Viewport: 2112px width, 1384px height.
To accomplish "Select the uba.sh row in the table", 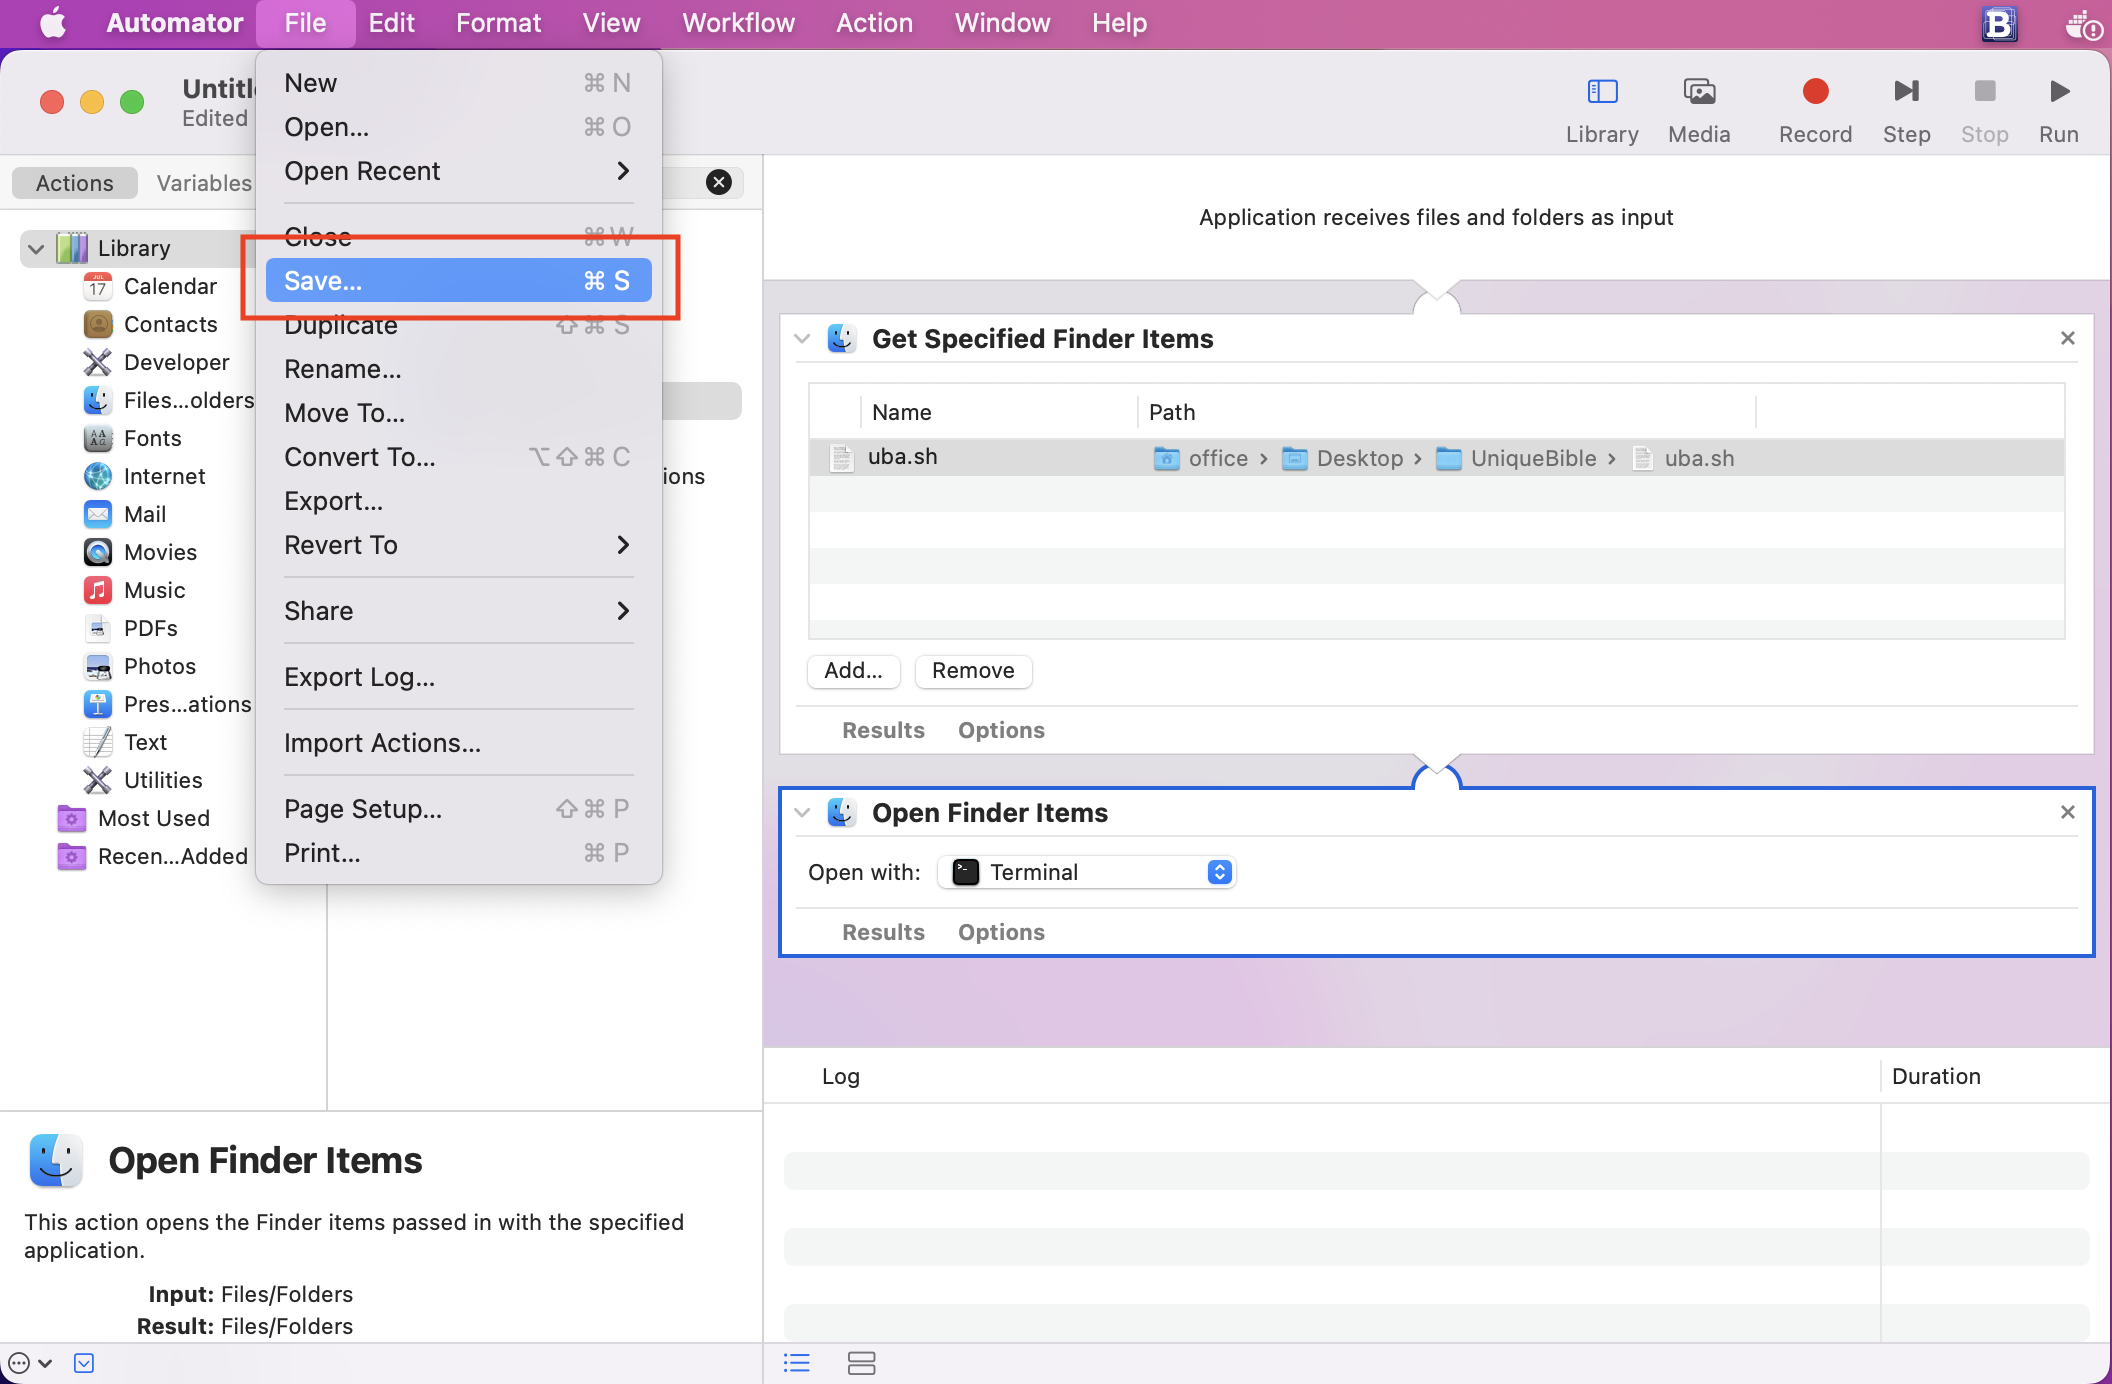I will tap(1436, 458).
